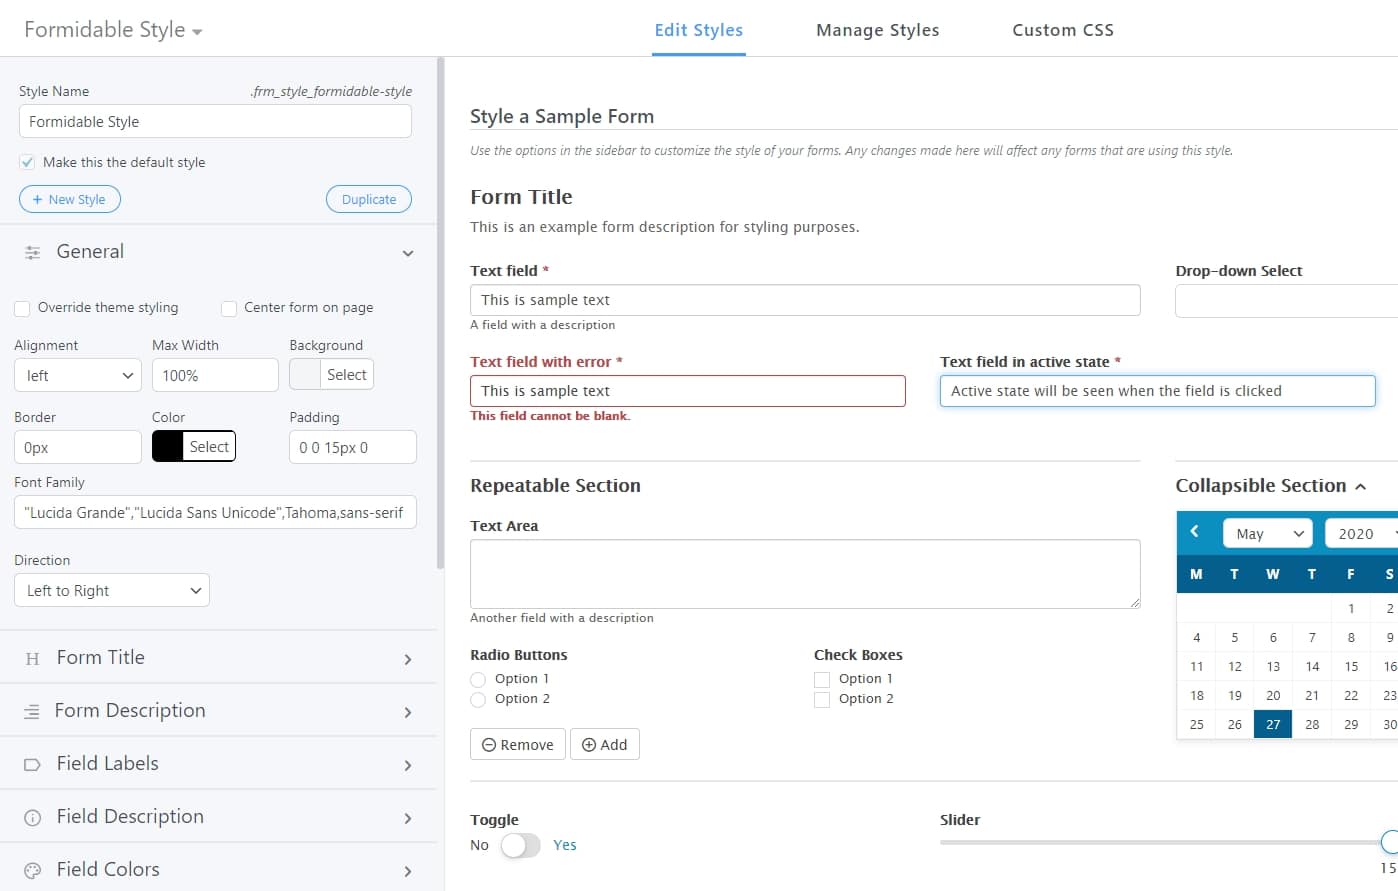Open the Drop-down Select field
The height and width of the screenshot is (891, 1398).
tap(1287, 301)
